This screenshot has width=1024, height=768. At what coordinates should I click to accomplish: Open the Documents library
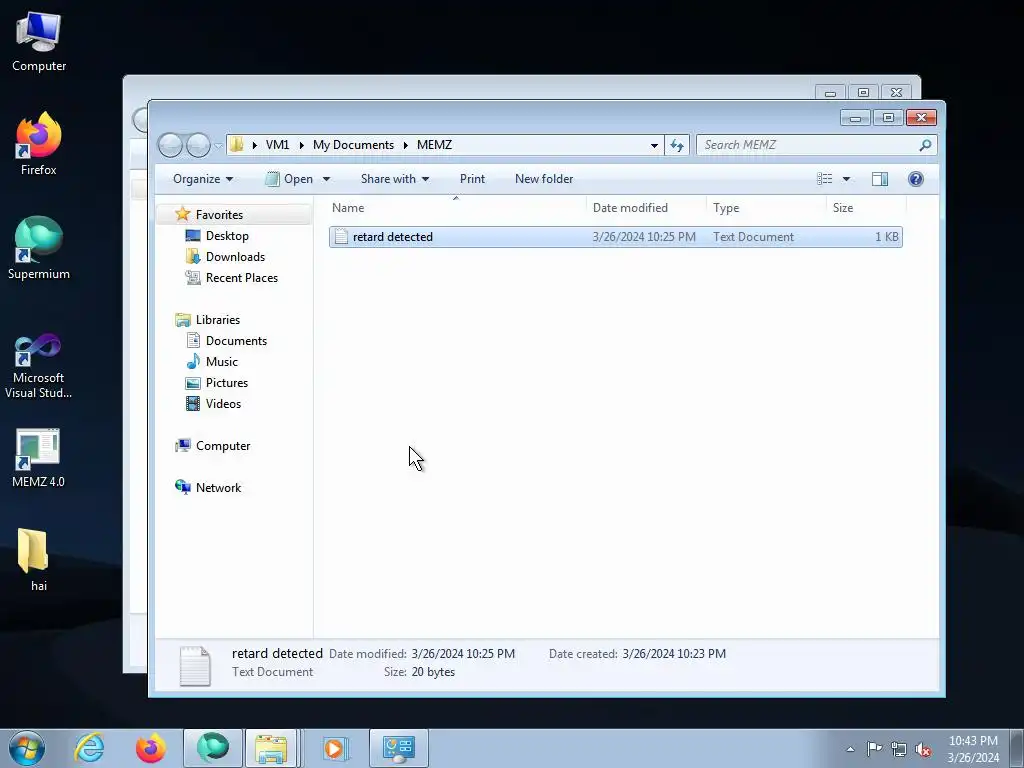point(236,341)
